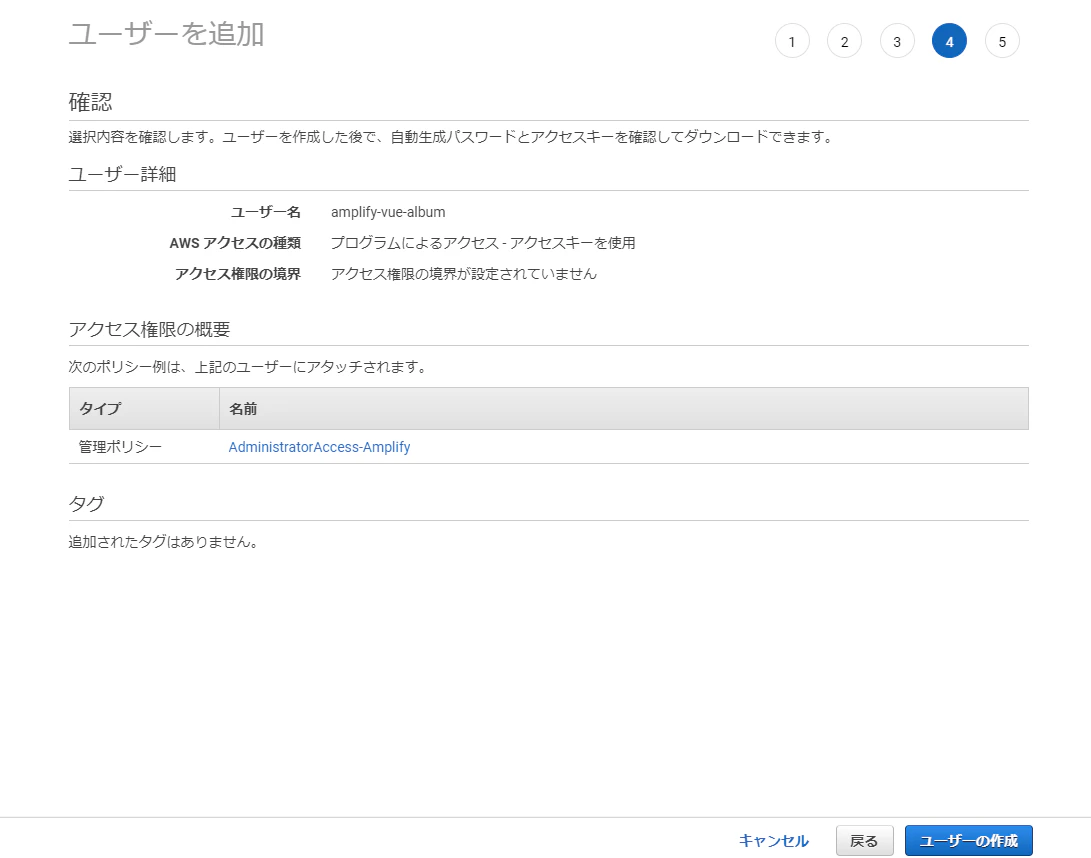Click the タグ section heading
This screenshot has width=1091, height=858.
pyautogui.click(x=86, y=503)
